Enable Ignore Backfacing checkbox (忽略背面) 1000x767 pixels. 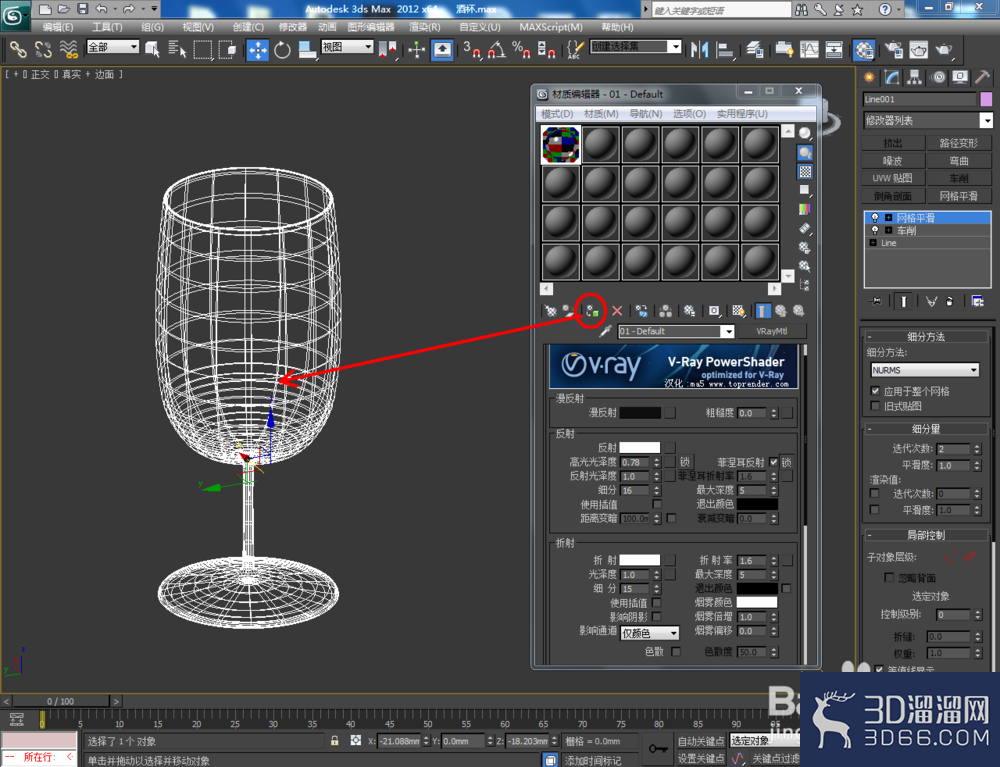pos(889,578)
